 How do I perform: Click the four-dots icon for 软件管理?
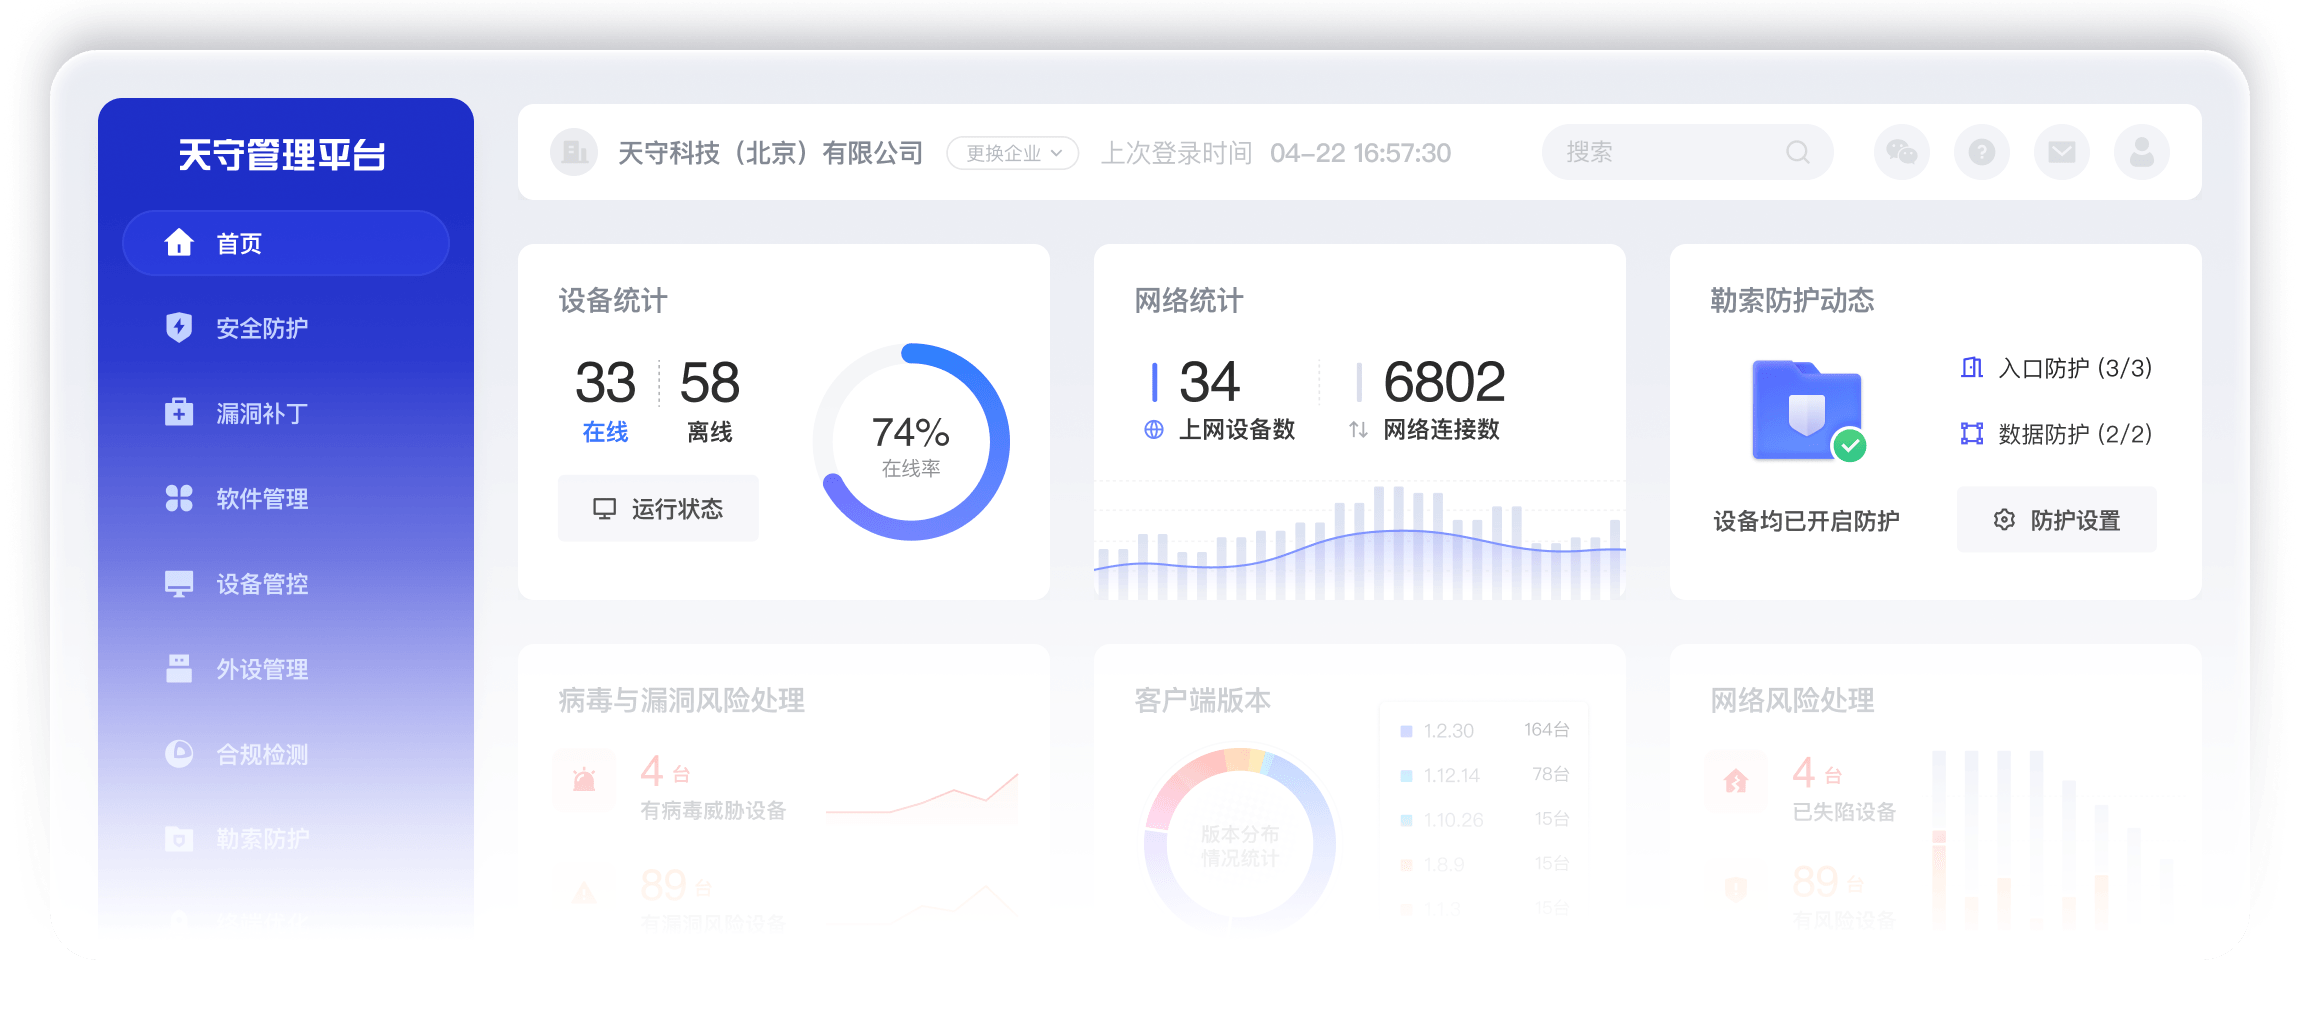click(x=179, y=498)
